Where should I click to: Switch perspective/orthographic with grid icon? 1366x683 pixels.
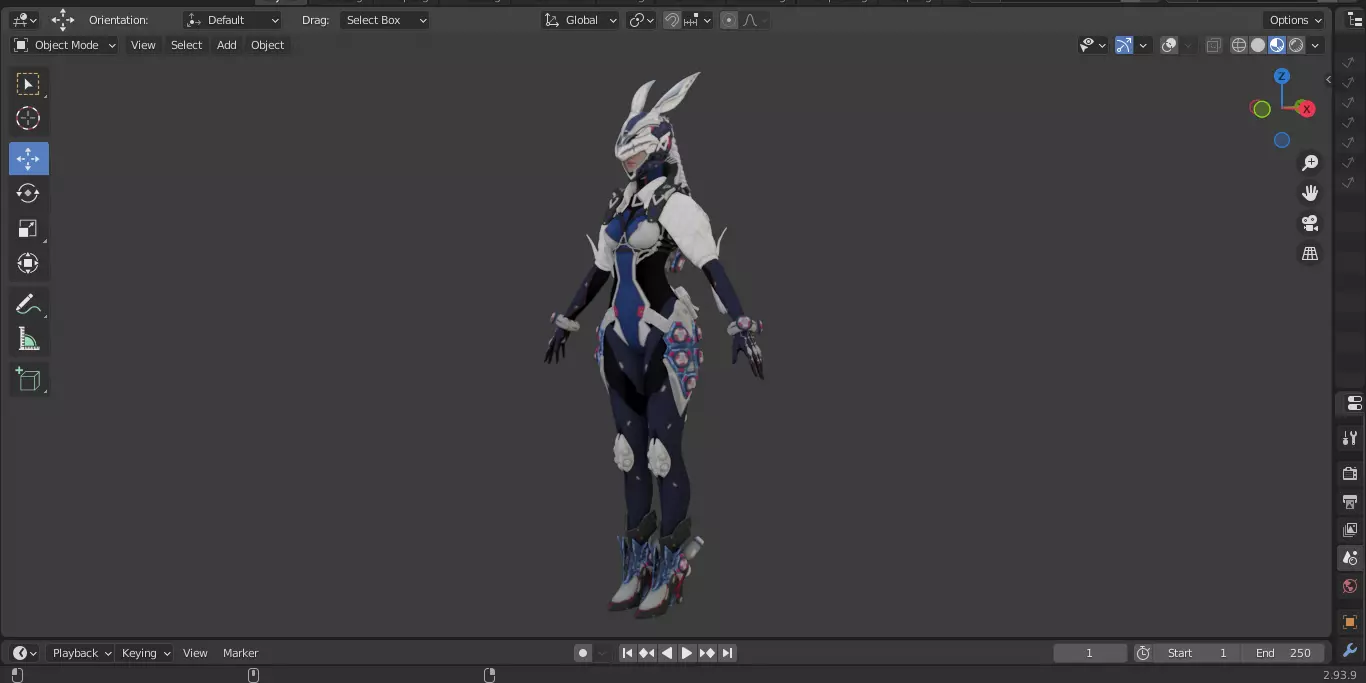coord(1310,254)
